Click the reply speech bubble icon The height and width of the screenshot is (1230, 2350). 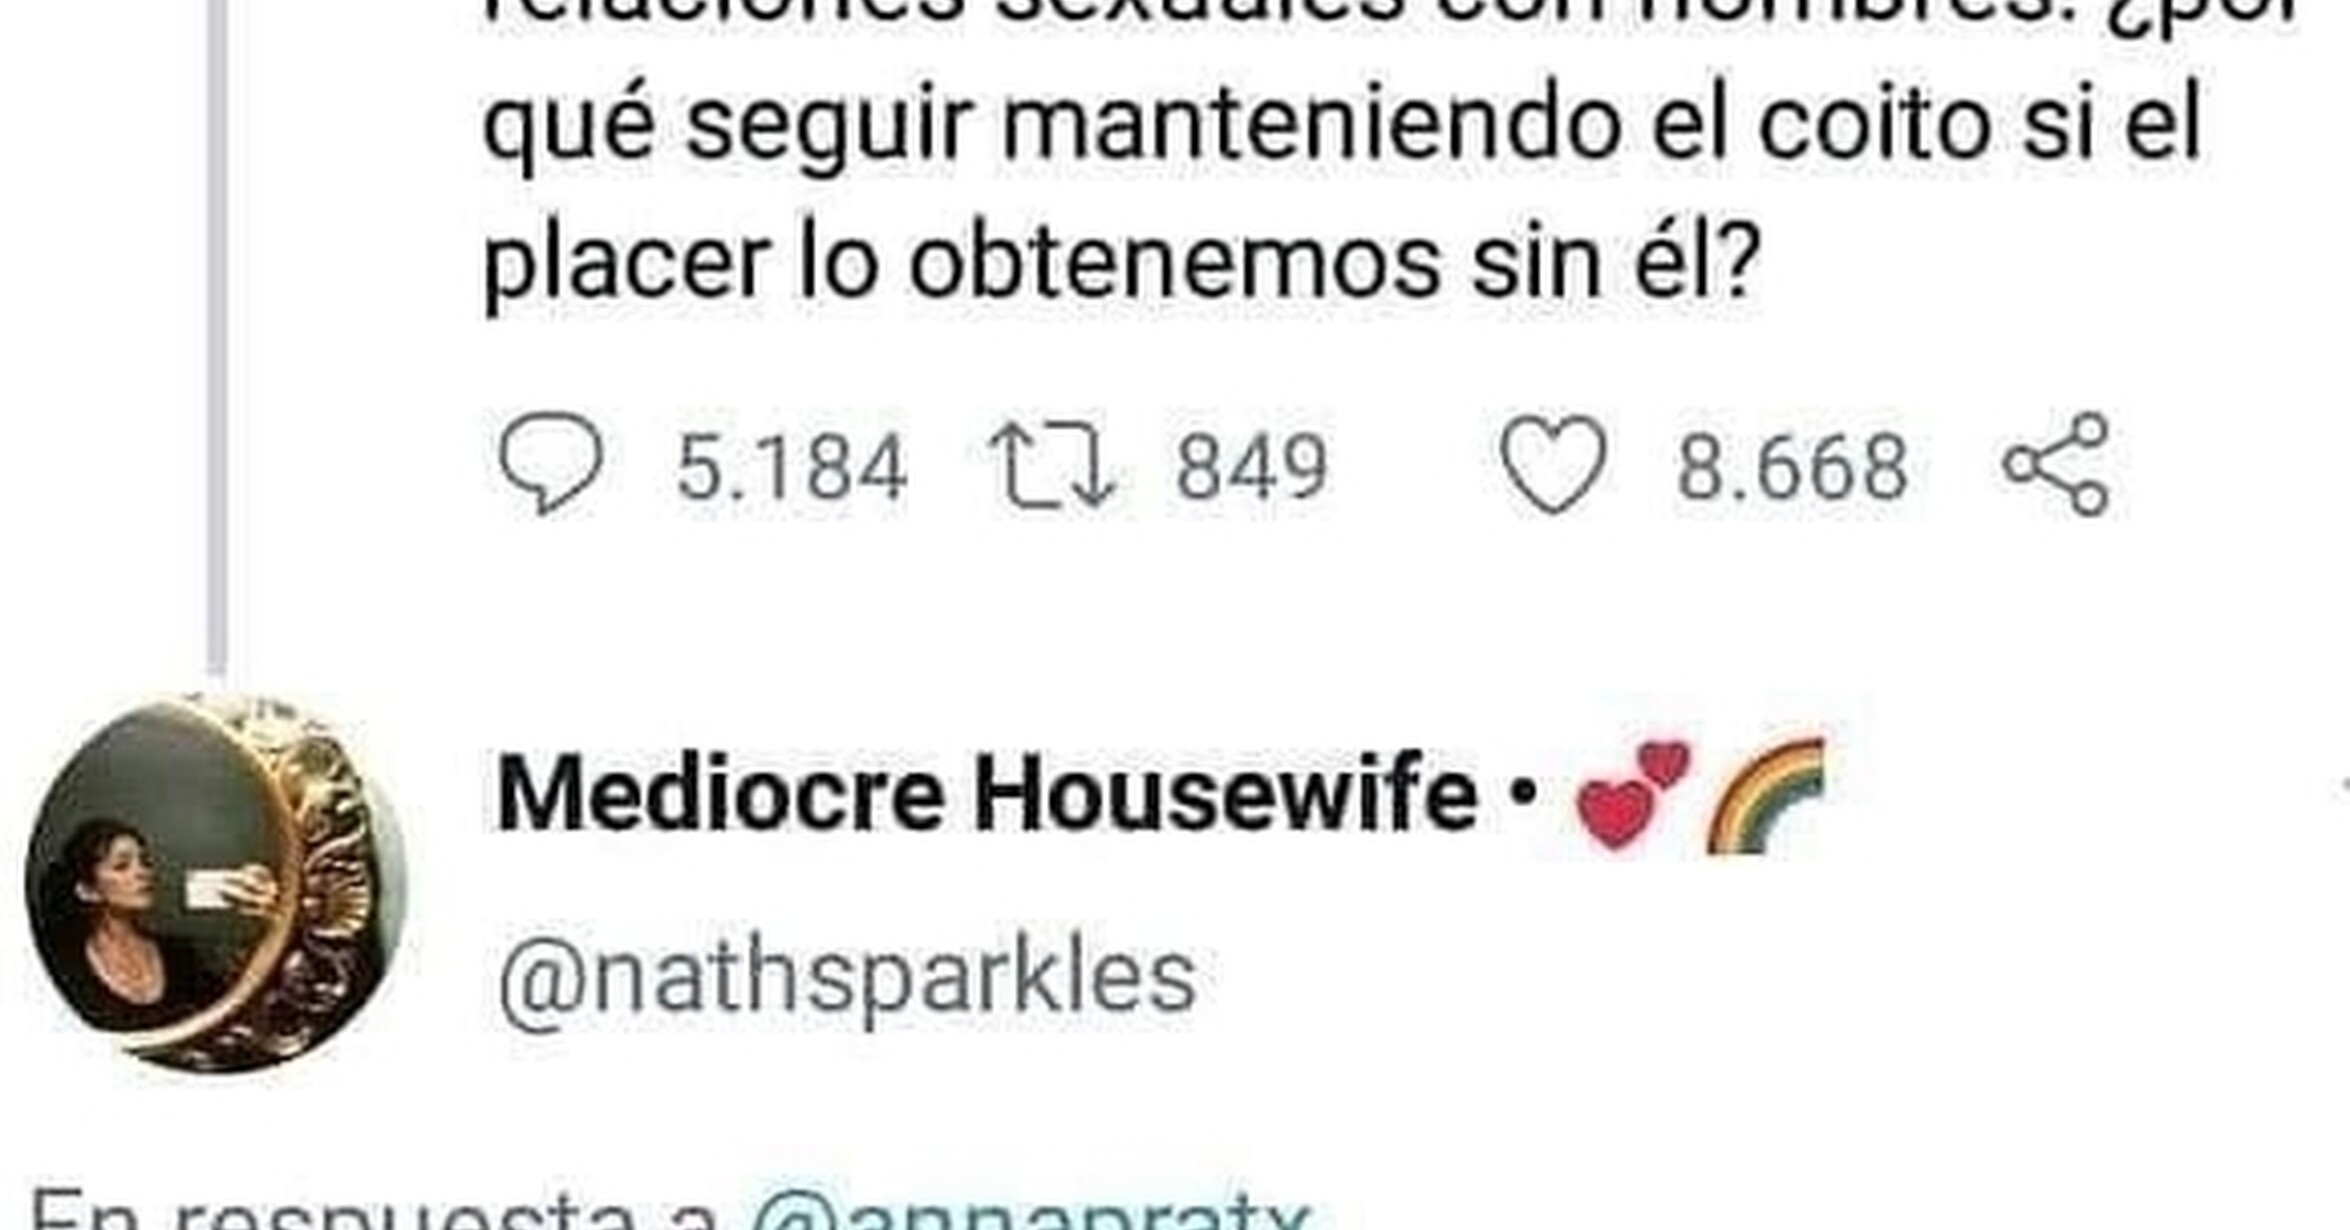coord(550,465)
